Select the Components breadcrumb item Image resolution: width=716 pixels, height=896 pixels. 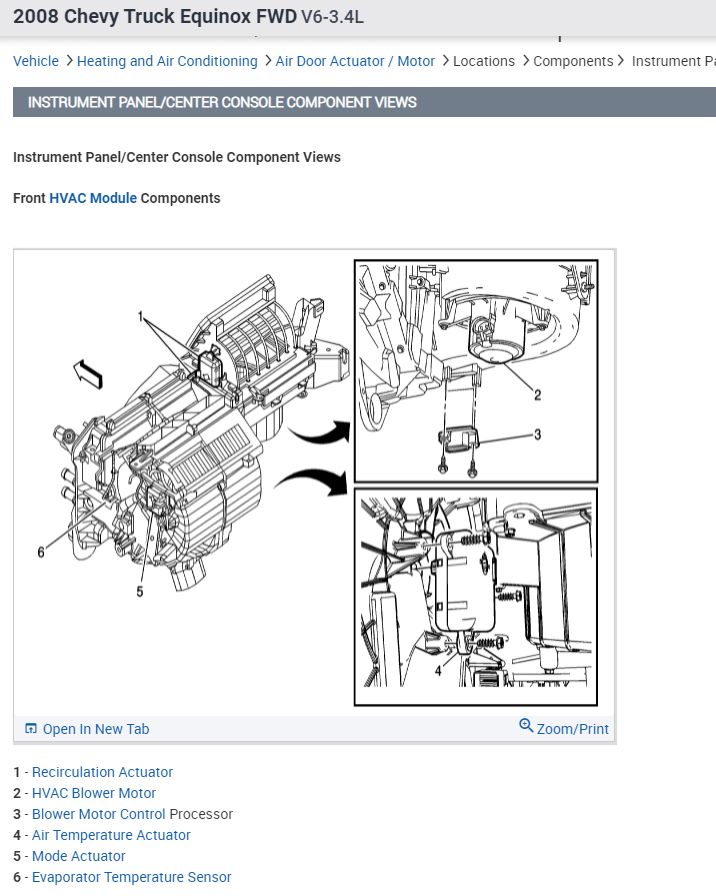[573, 61]
